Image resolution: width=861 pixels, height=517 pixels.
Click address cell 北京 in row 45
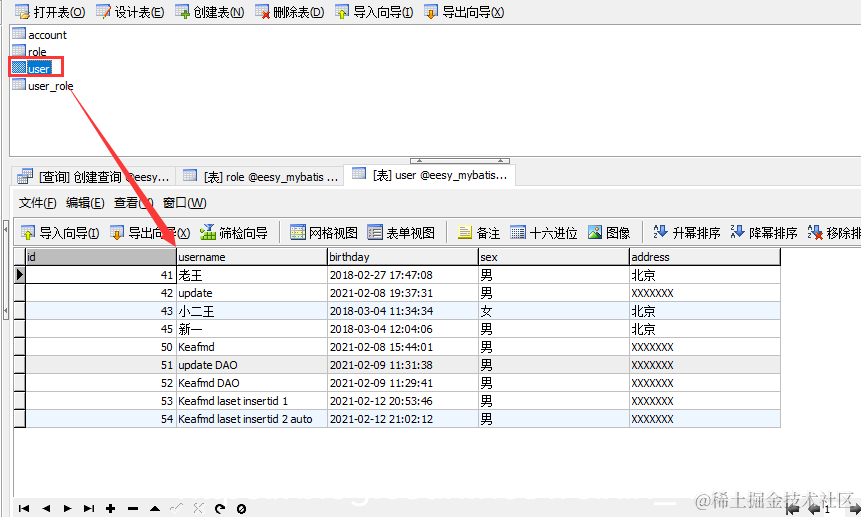click(705, 329)
